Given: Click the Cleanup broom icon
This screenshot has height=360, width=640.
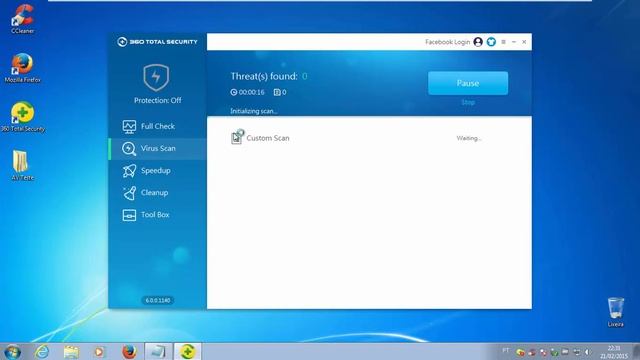Looking at the screenshot, I should [x=129, y=193].
